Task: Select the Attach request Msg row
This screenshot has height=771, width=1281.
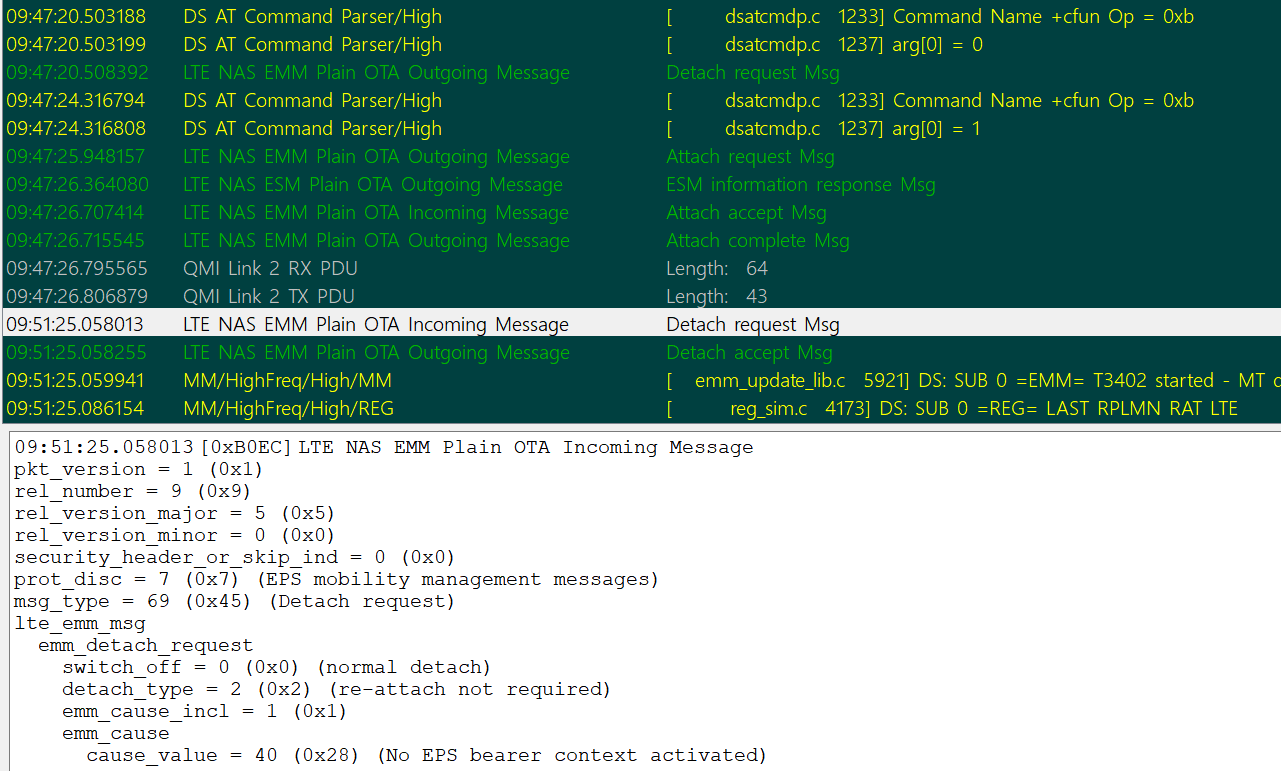Action: point(640,156)
